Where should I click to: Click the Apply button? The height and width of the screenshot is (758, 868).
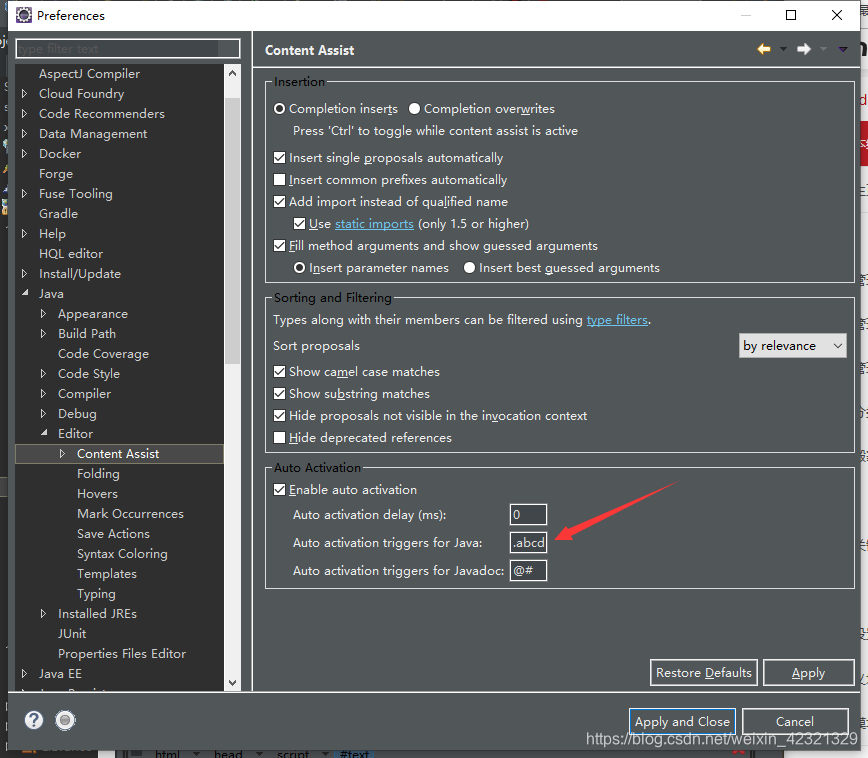point(808,673)
